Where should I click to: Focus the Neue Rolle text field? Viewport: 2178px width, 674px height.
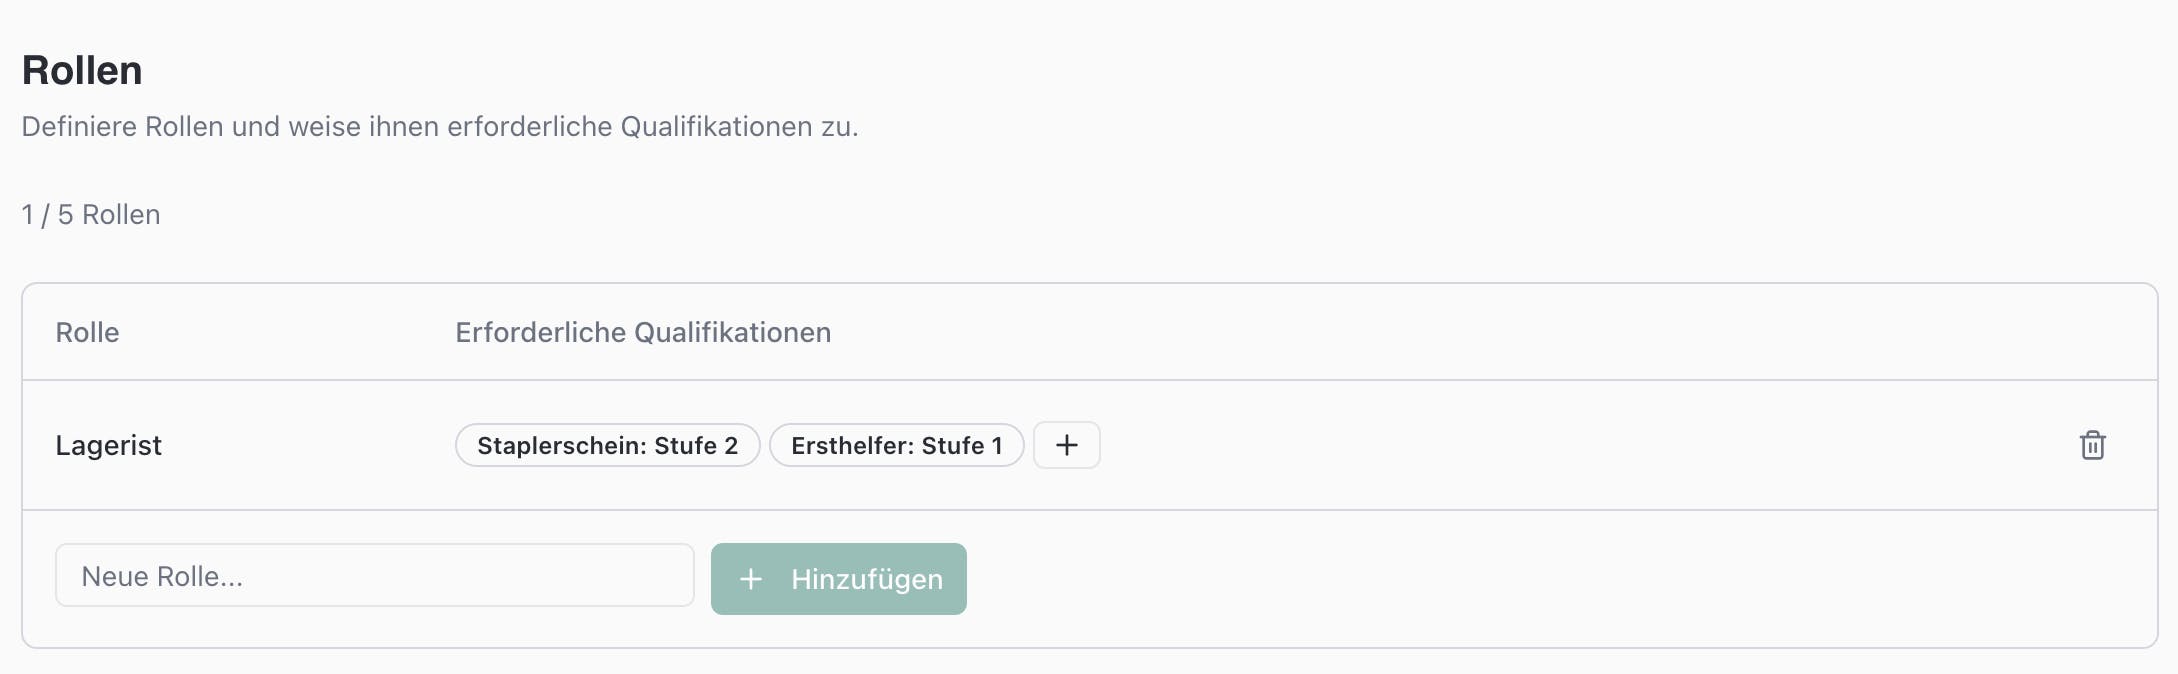point(374,576)
